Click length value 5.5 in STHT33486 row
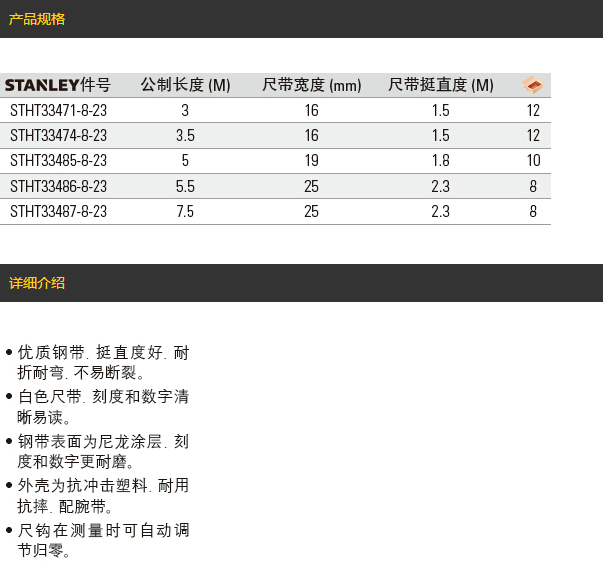The image size is (603, 582). pyautogui.click(x=185, y=186)
